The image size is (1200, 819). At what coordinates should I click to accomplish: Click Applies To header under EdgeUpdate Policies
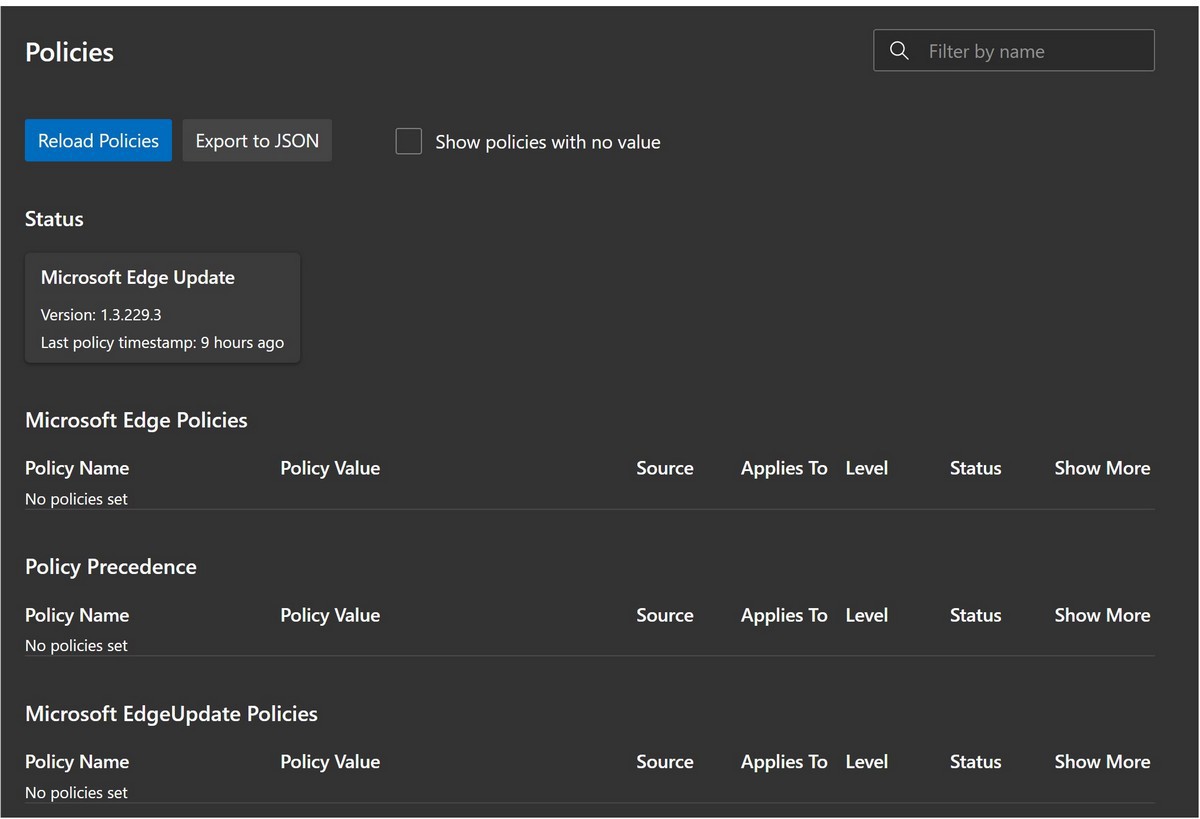click(x=784, y=762)
